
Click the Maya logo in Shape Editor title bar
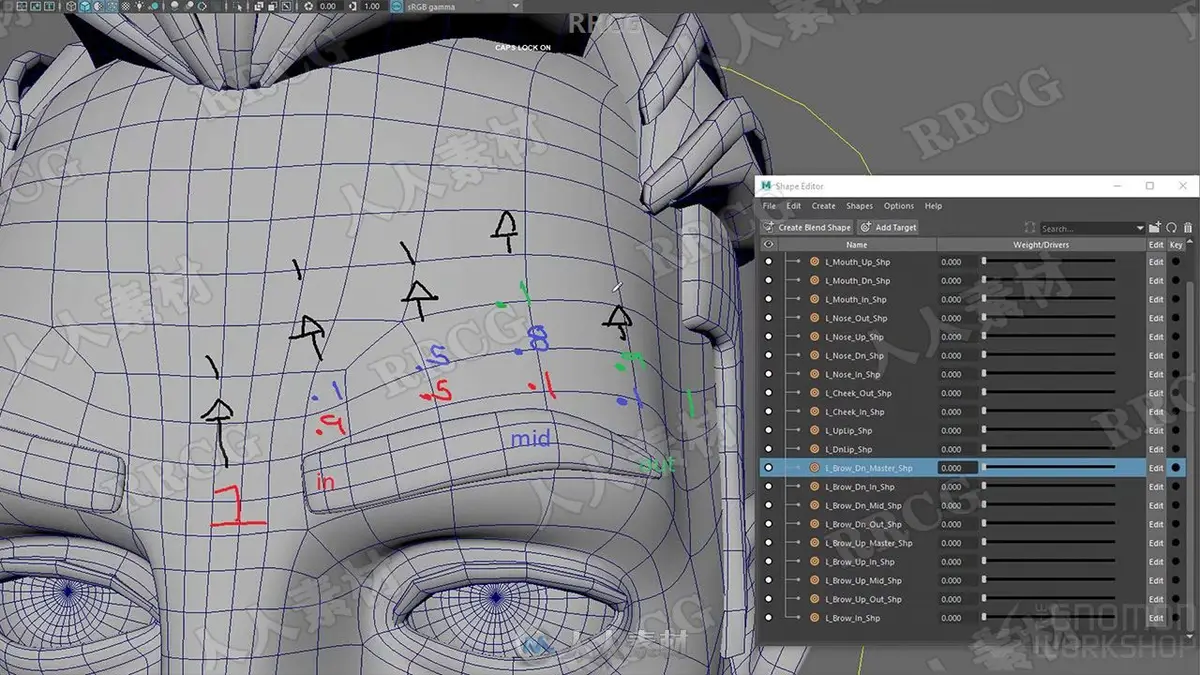pos(766,186)
